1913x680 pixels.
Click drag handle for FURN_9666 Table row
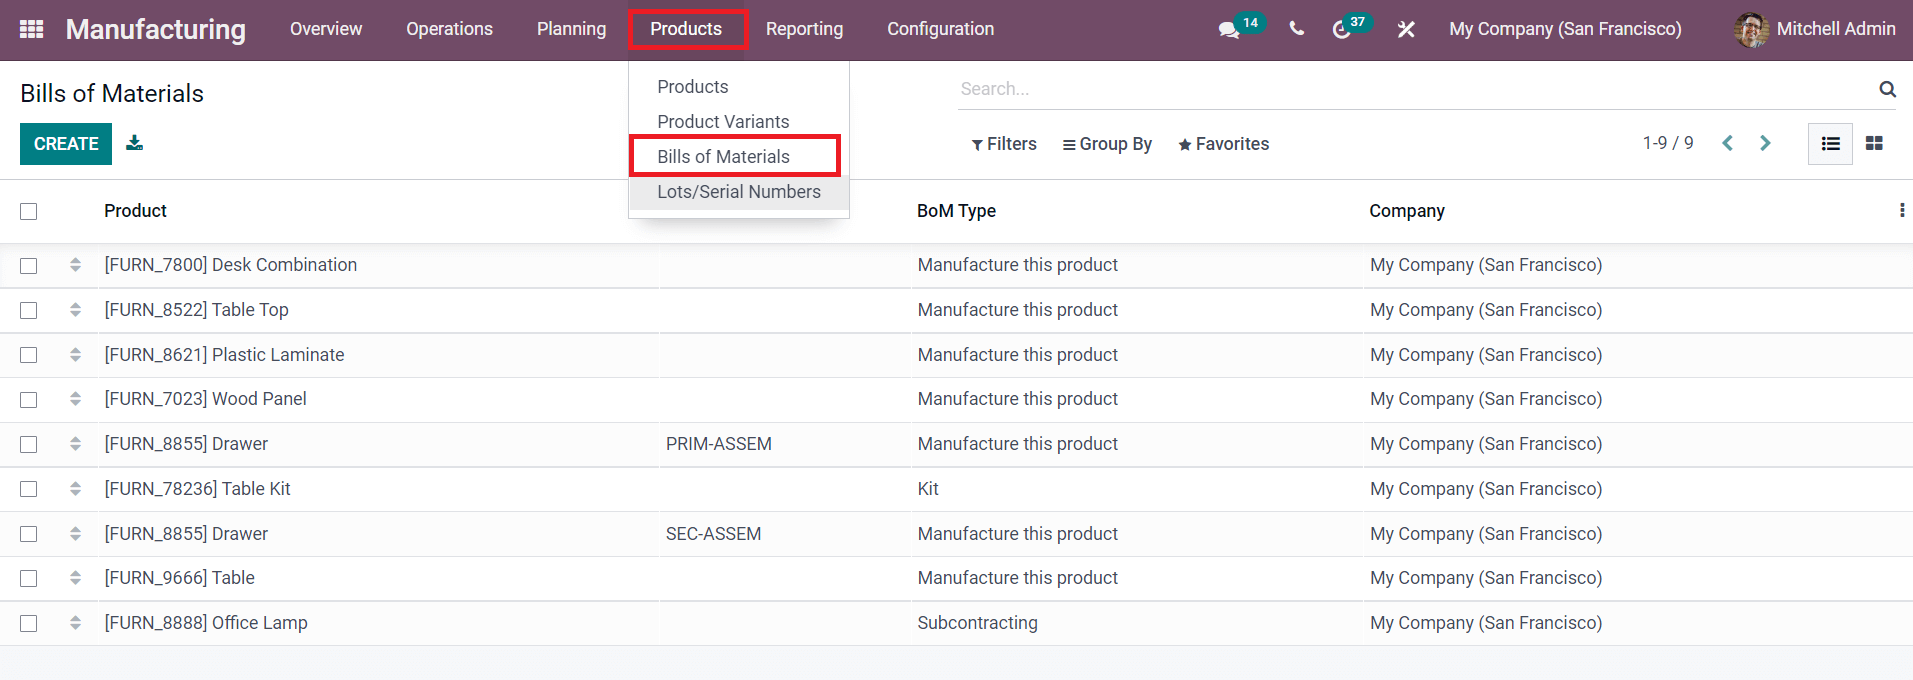(x=75, y=578)
